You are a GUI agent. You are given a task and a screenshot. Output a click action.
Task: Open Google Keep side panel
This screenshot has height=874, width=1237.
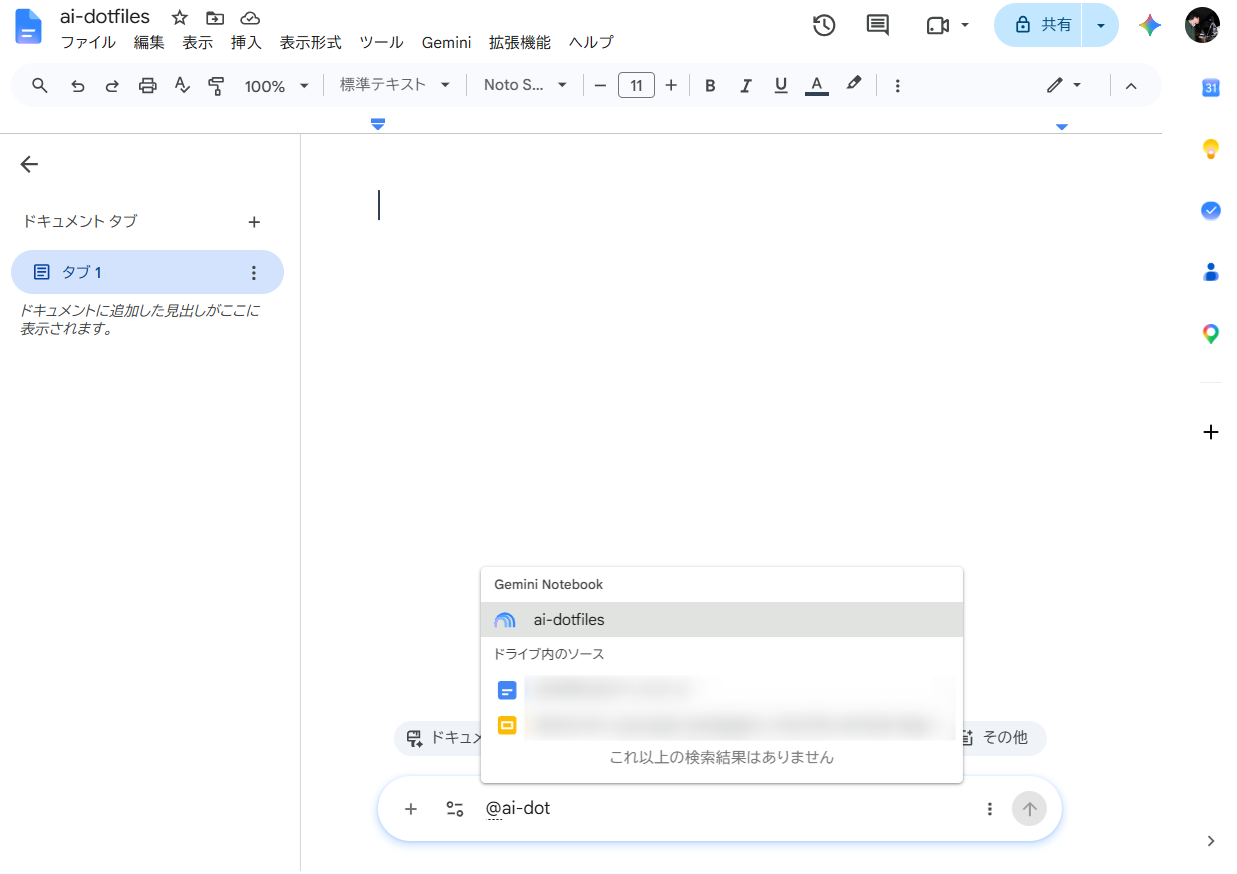pos(1210,150)
